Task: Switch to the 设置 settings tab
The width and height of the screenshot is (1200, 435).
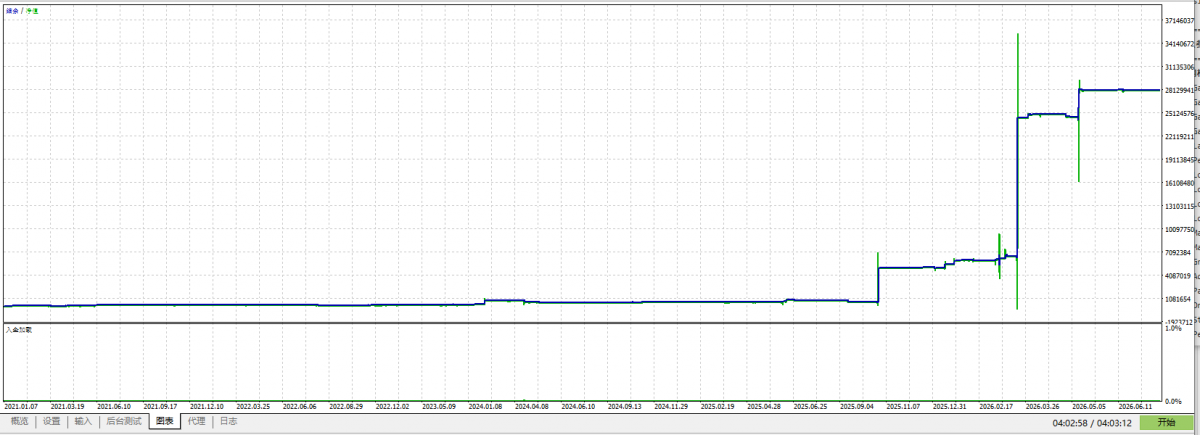Action: pos(51,421)
